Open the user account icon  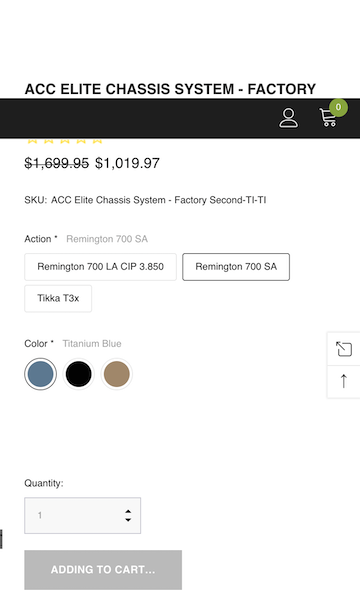[289, 118]
